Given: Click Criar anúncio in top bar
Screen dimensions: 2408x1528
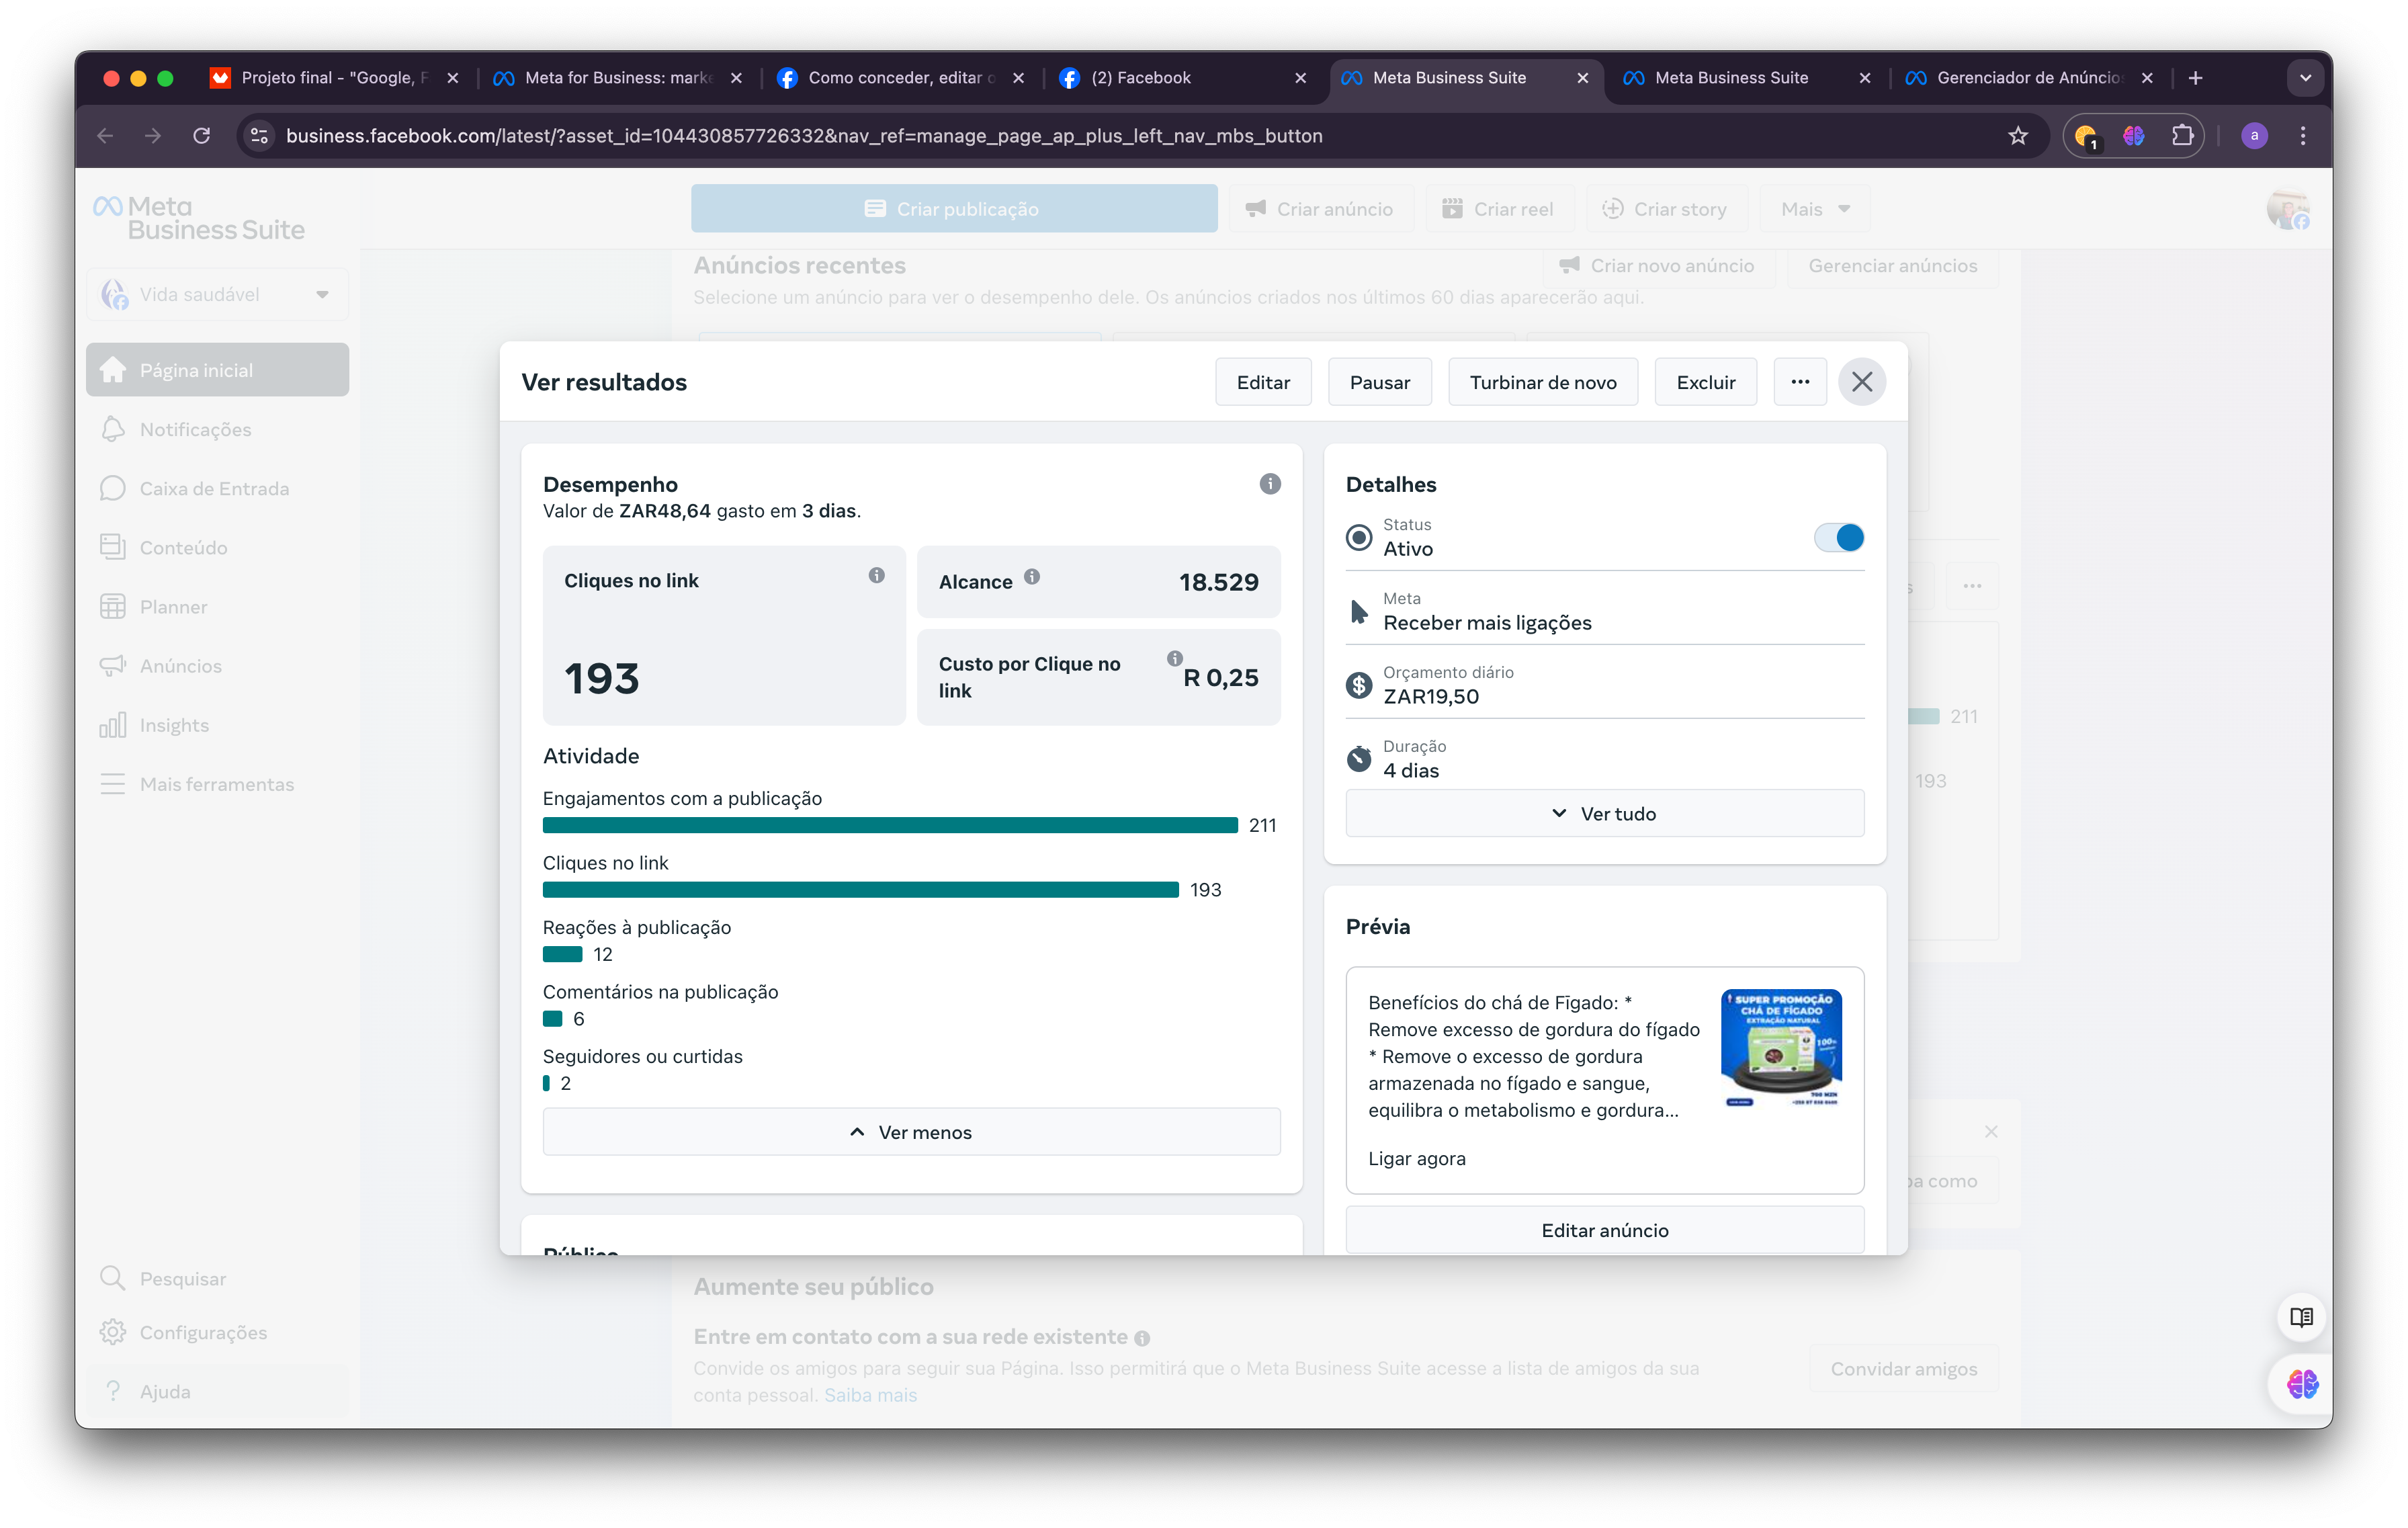Looking at the screenshot, I should (x=1320, y=208).
